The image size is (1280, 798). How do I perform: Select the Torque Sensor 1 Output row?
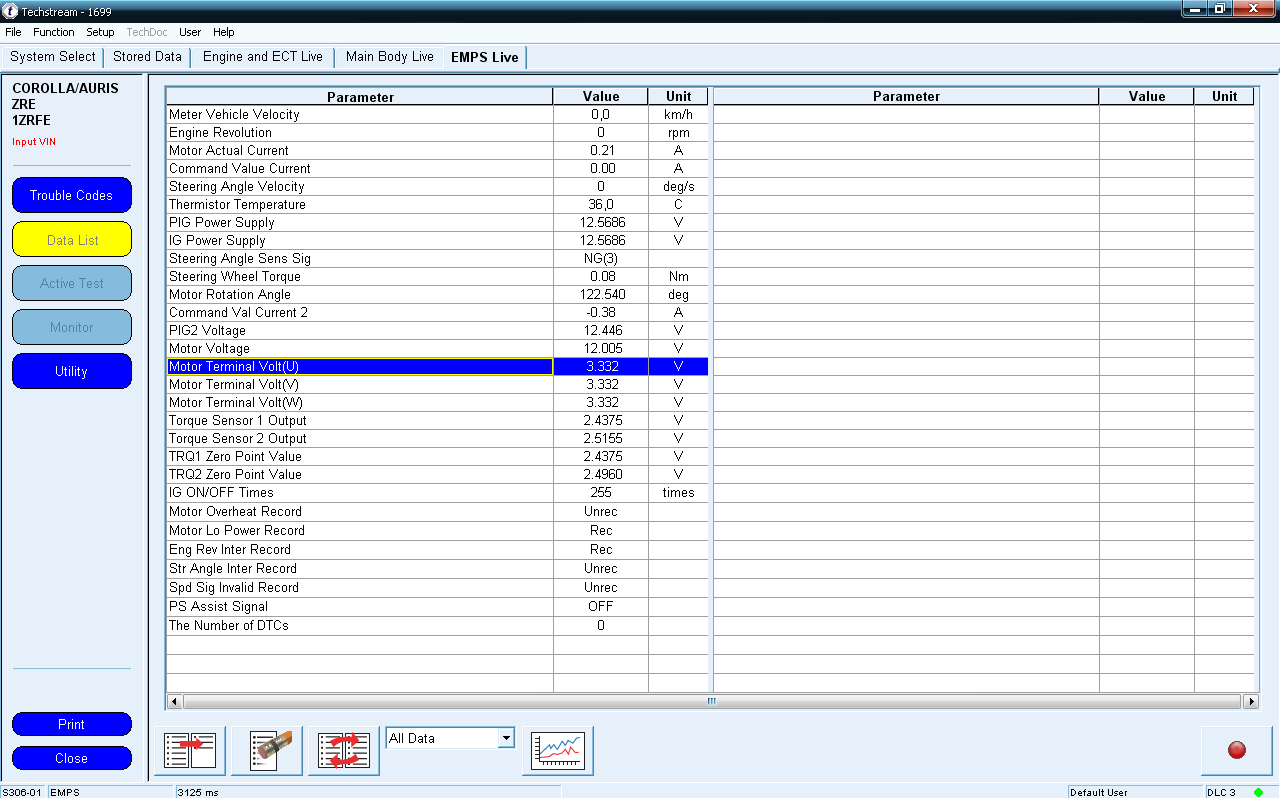point(437,420)
